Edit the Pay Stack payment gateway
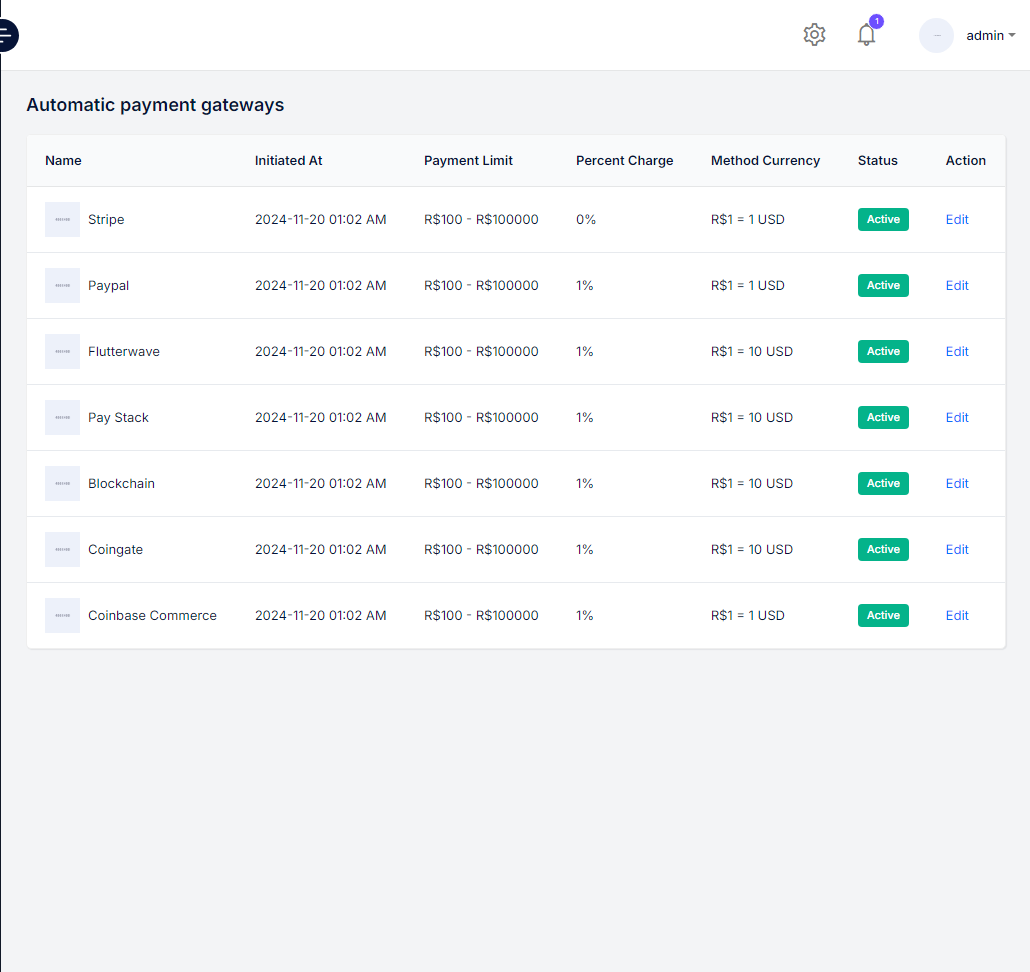 pyautogui.click(x=957, y=418)
